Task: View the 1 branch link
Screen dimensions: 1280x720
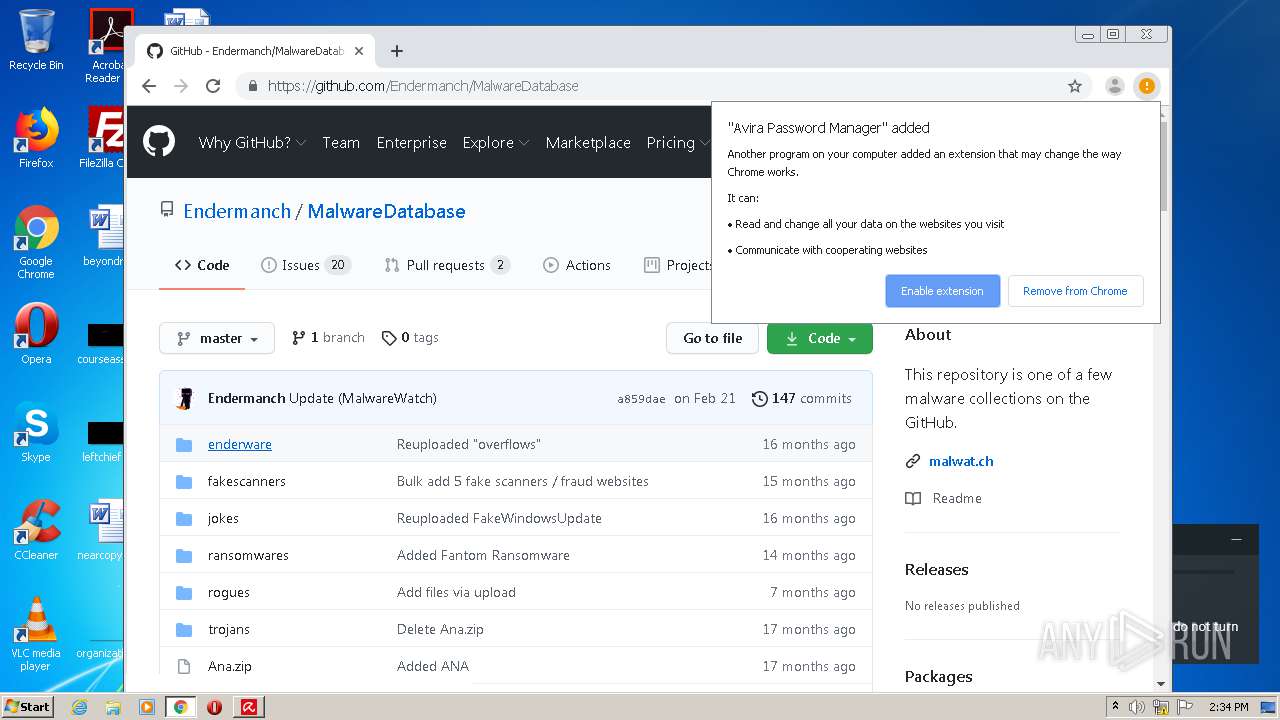Action: pos(328,338)
